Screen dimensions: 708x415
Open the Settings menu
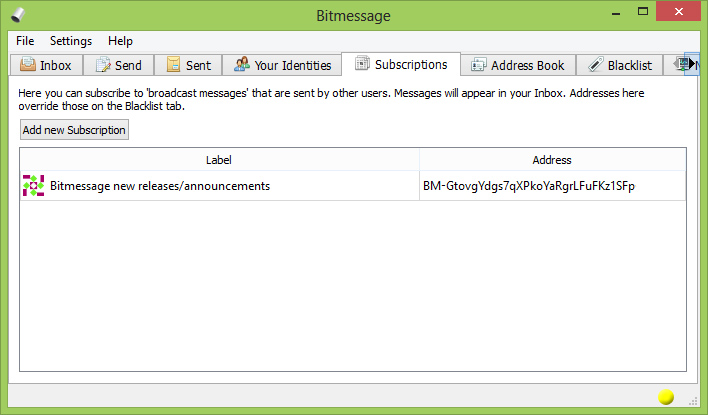click(x=71, y=41)
